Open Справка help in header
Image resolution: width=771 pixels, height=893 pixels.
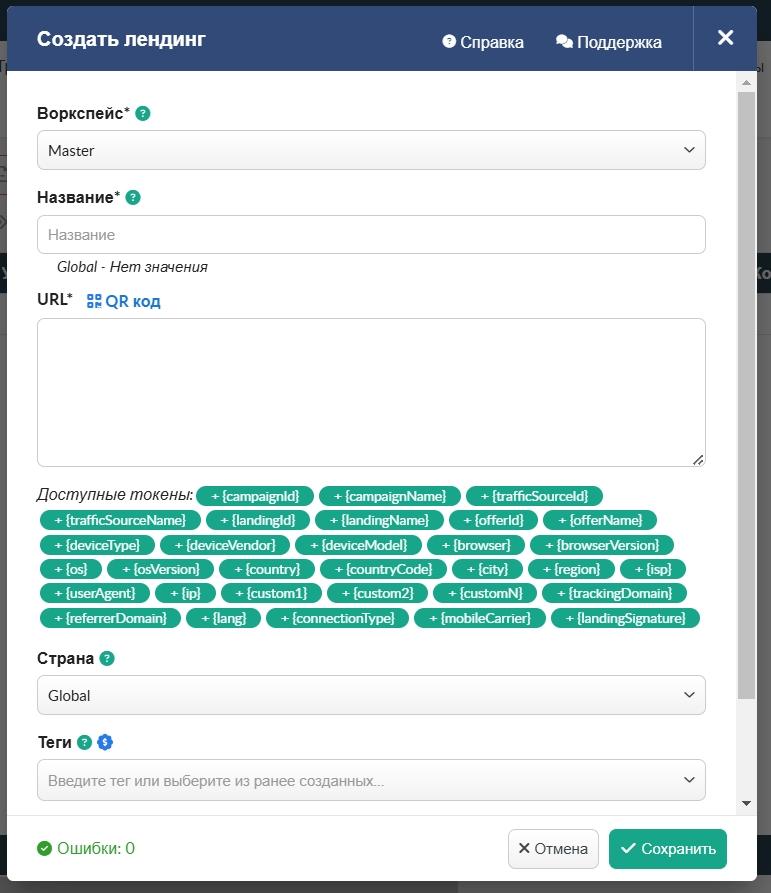pyautogui.click(x=483, y=42)
